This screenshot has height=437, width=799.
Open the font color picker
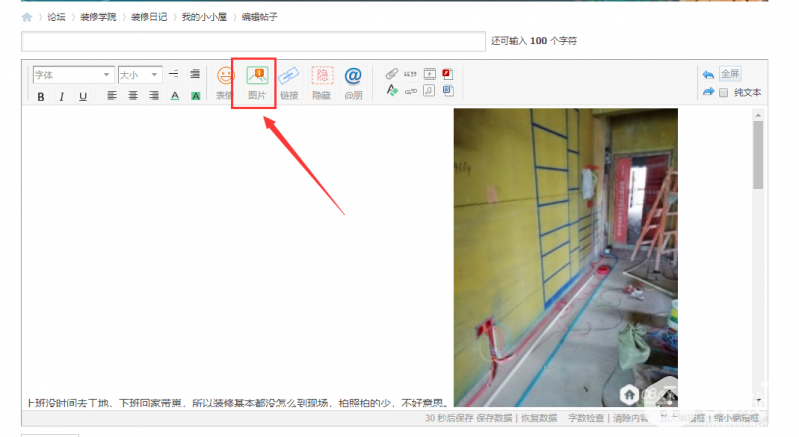pyautogui.click(x=174, y=96)
